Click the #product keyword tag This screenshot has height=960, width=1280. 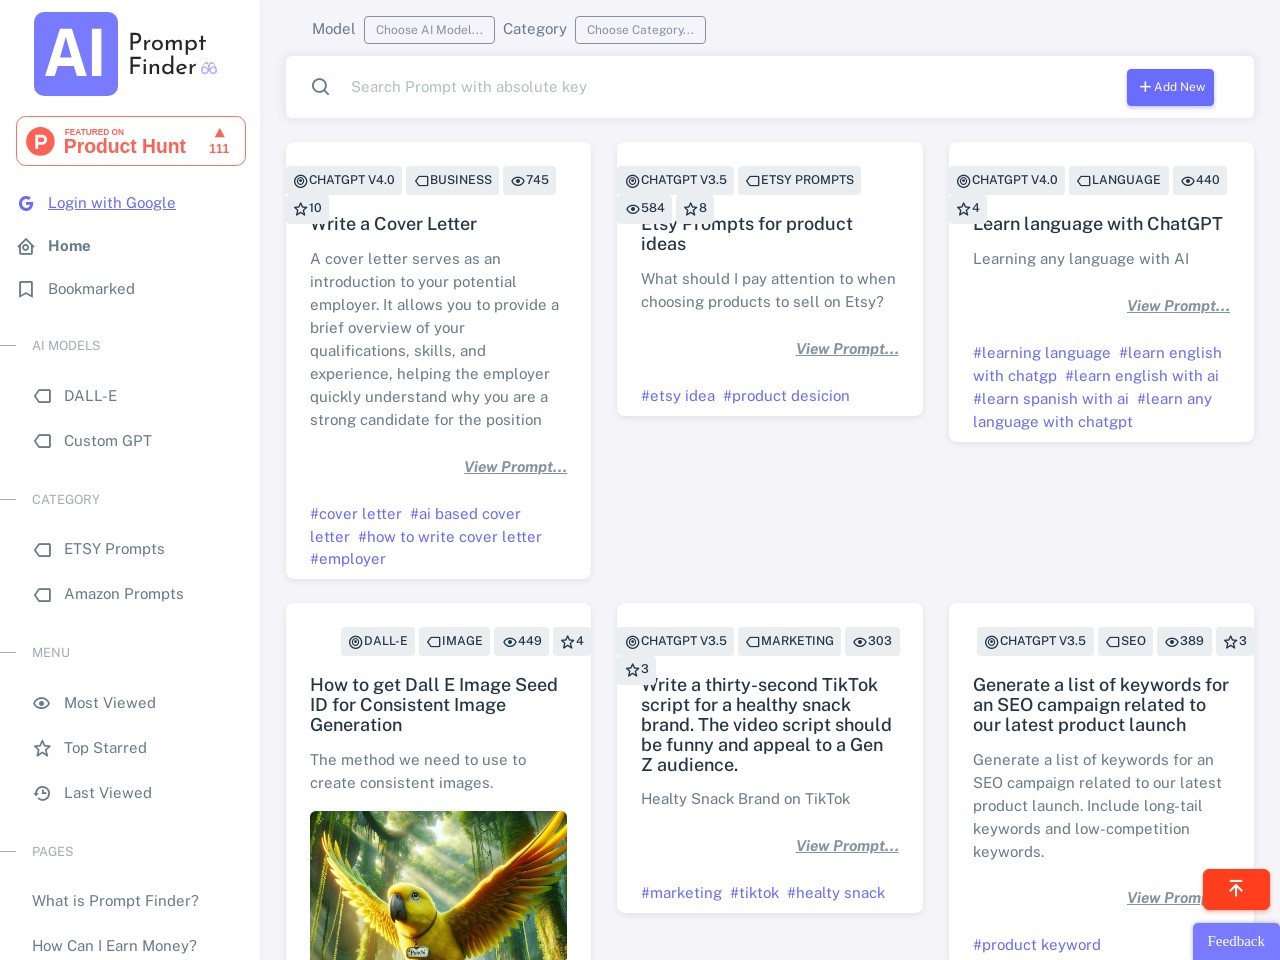1037,945
